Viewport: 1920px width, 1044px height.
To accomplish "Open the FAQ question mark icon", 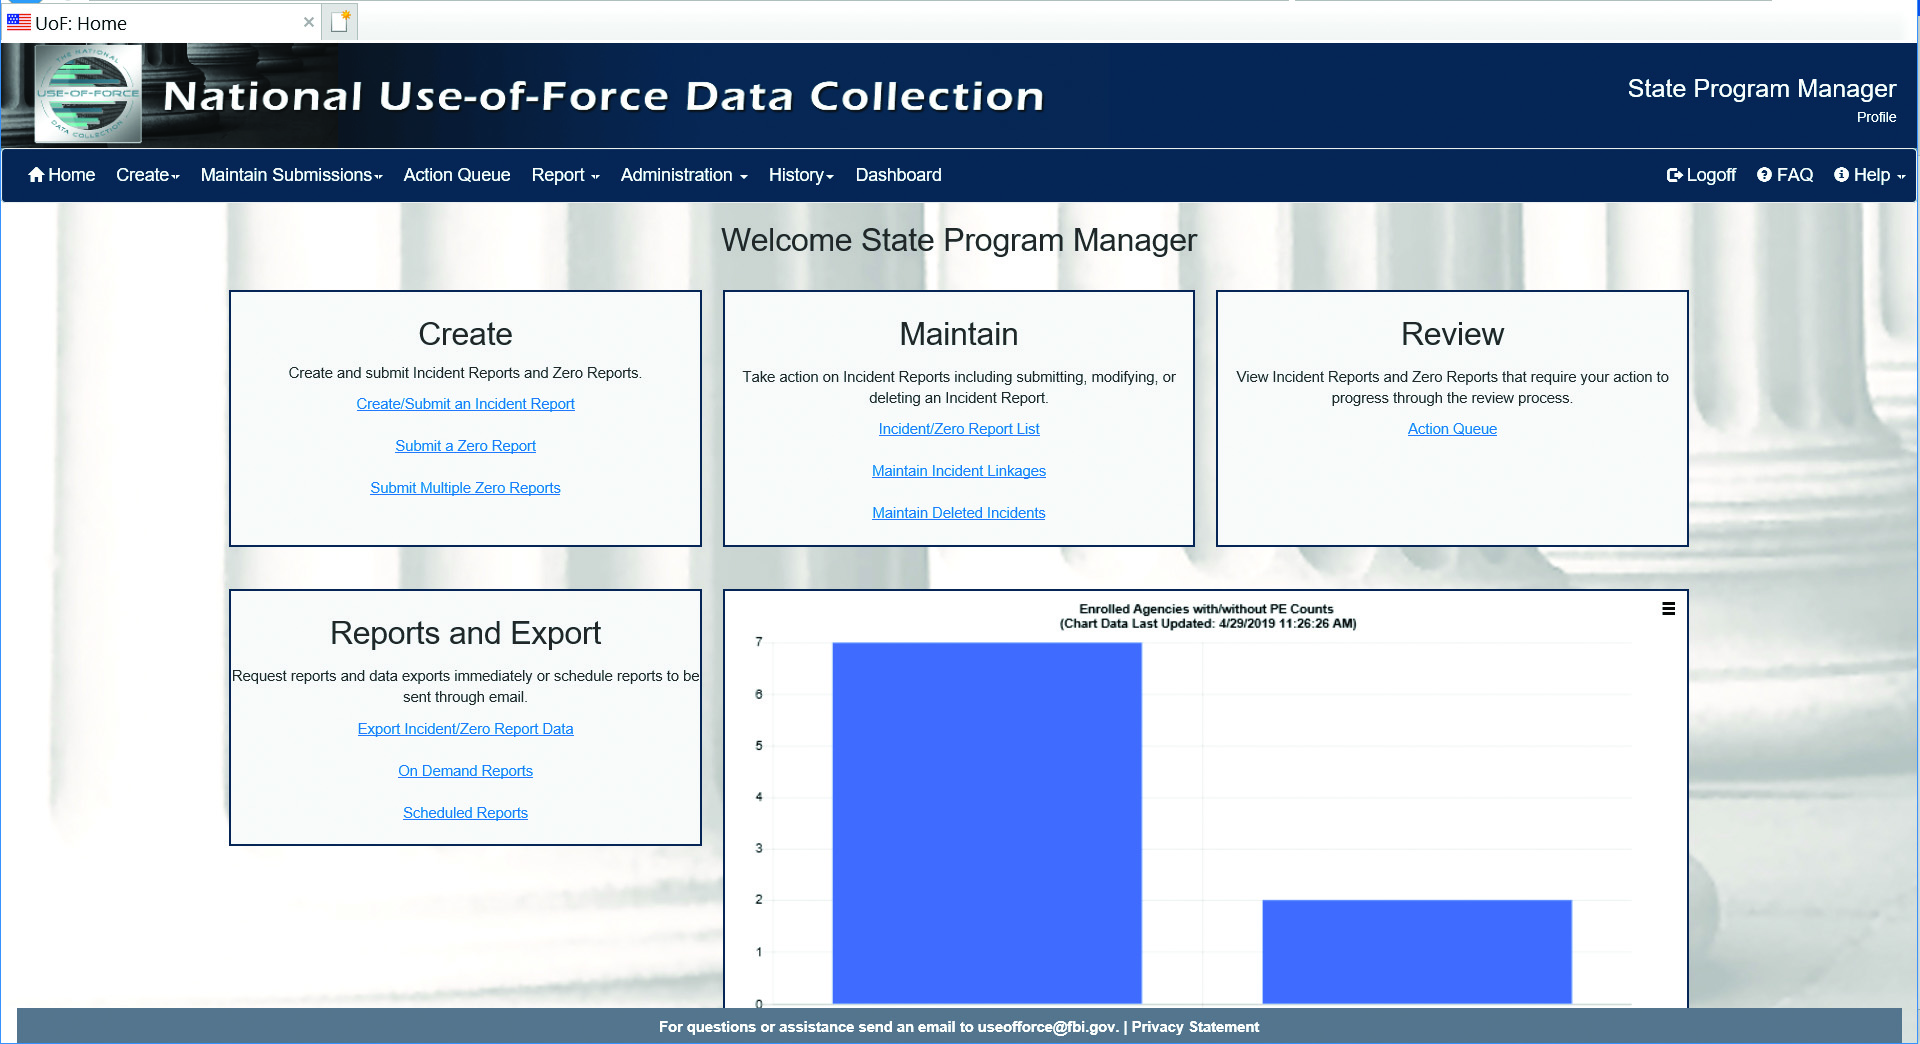I will (x=1764, y=175).
